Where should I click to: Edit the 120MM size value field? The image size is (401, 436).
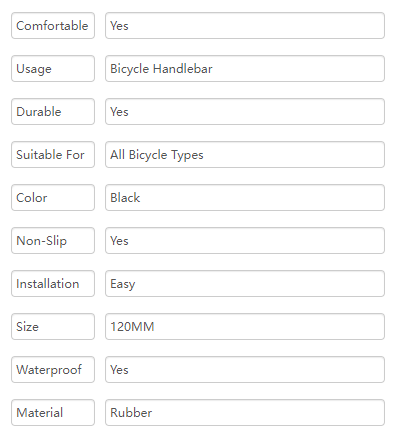[x=245, y=327]
